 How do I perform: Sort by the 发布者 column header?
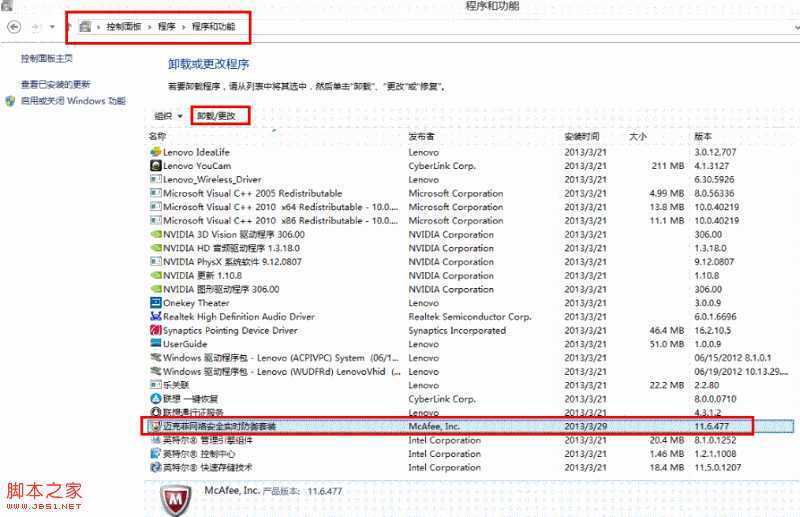pos(421,136)
